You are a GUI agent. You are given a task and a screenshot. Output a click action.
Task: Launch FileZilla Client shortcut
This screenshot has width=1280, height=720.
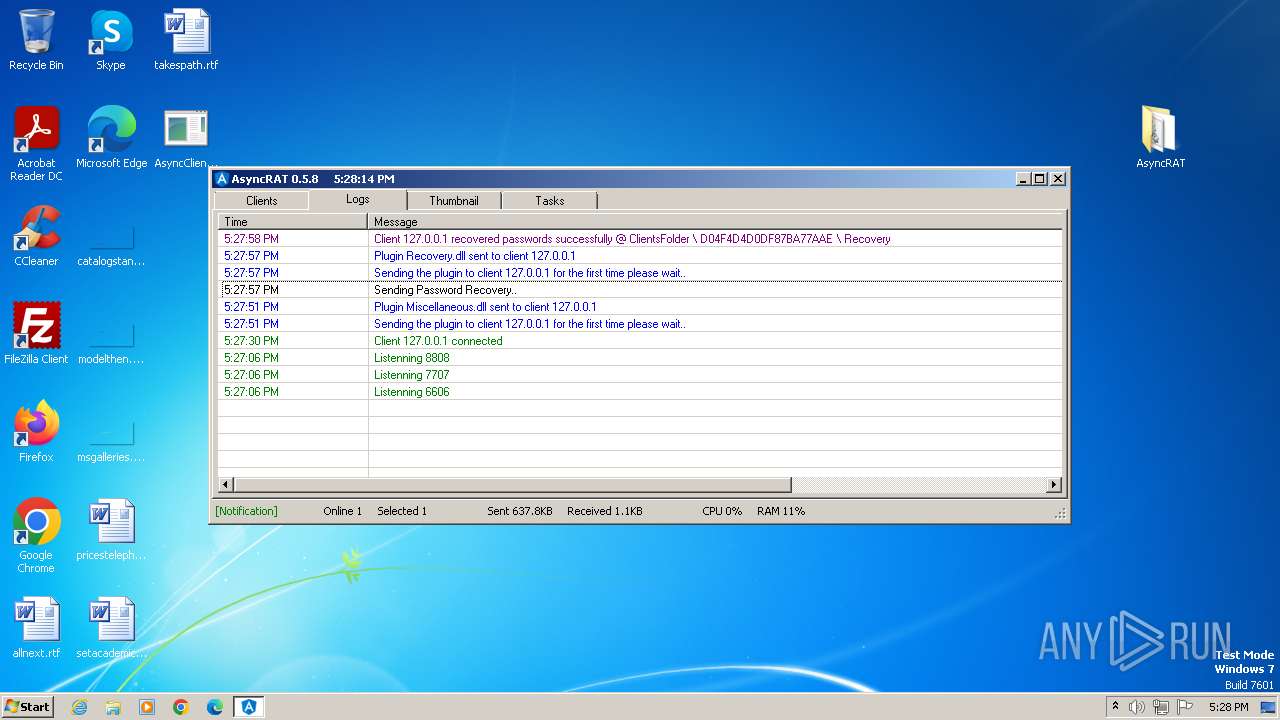[x=36, y=334]
